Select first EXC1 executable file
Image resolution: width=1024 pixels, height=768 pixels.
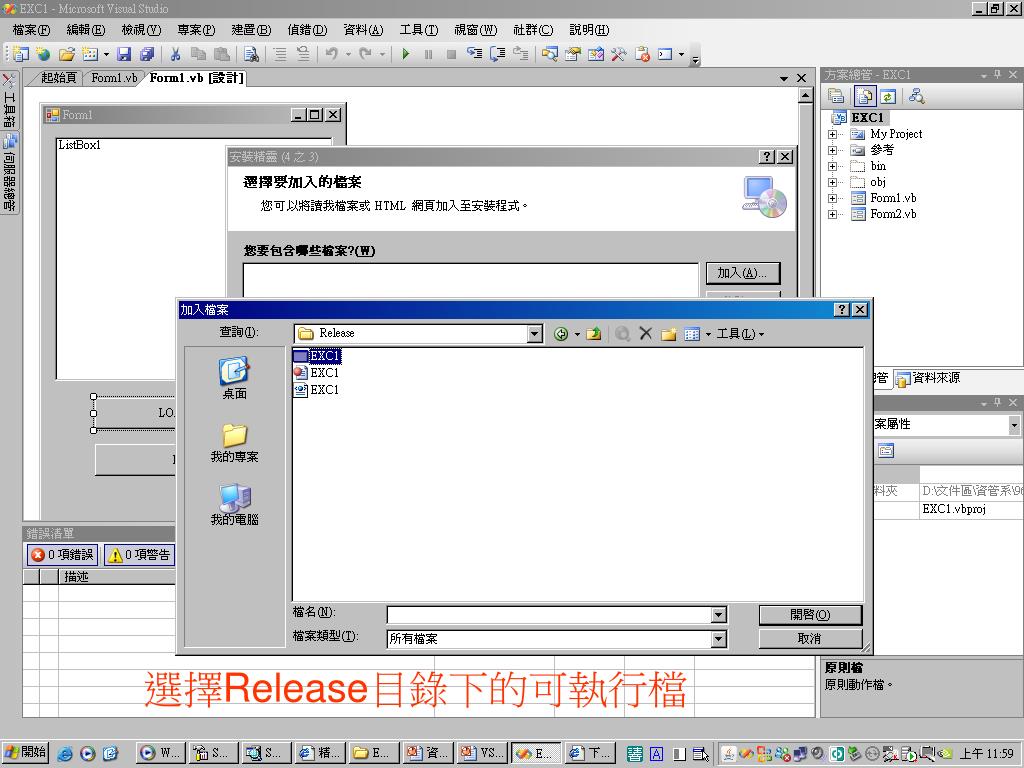click(x=317, y=356)
